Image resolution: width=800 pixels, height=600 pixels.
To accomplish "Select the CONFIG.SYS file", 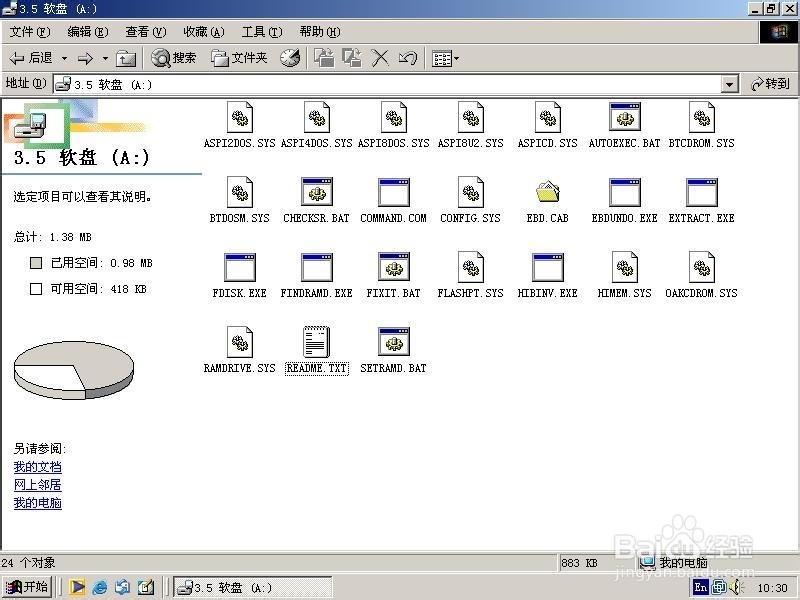I will click(x=470, y=192).
